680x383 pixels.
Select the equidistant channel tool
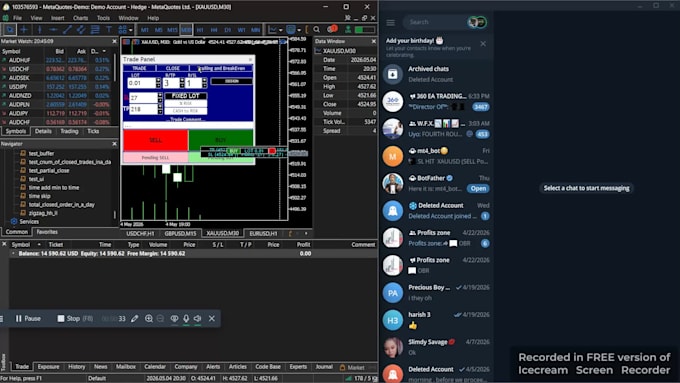pos(81,29)
